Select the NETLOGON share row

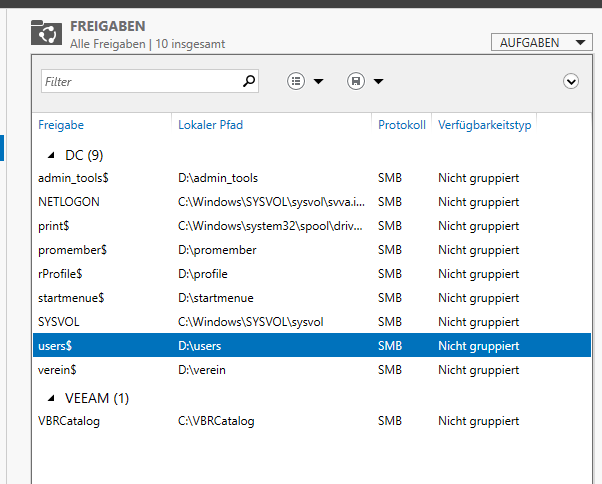click(312, 202)
